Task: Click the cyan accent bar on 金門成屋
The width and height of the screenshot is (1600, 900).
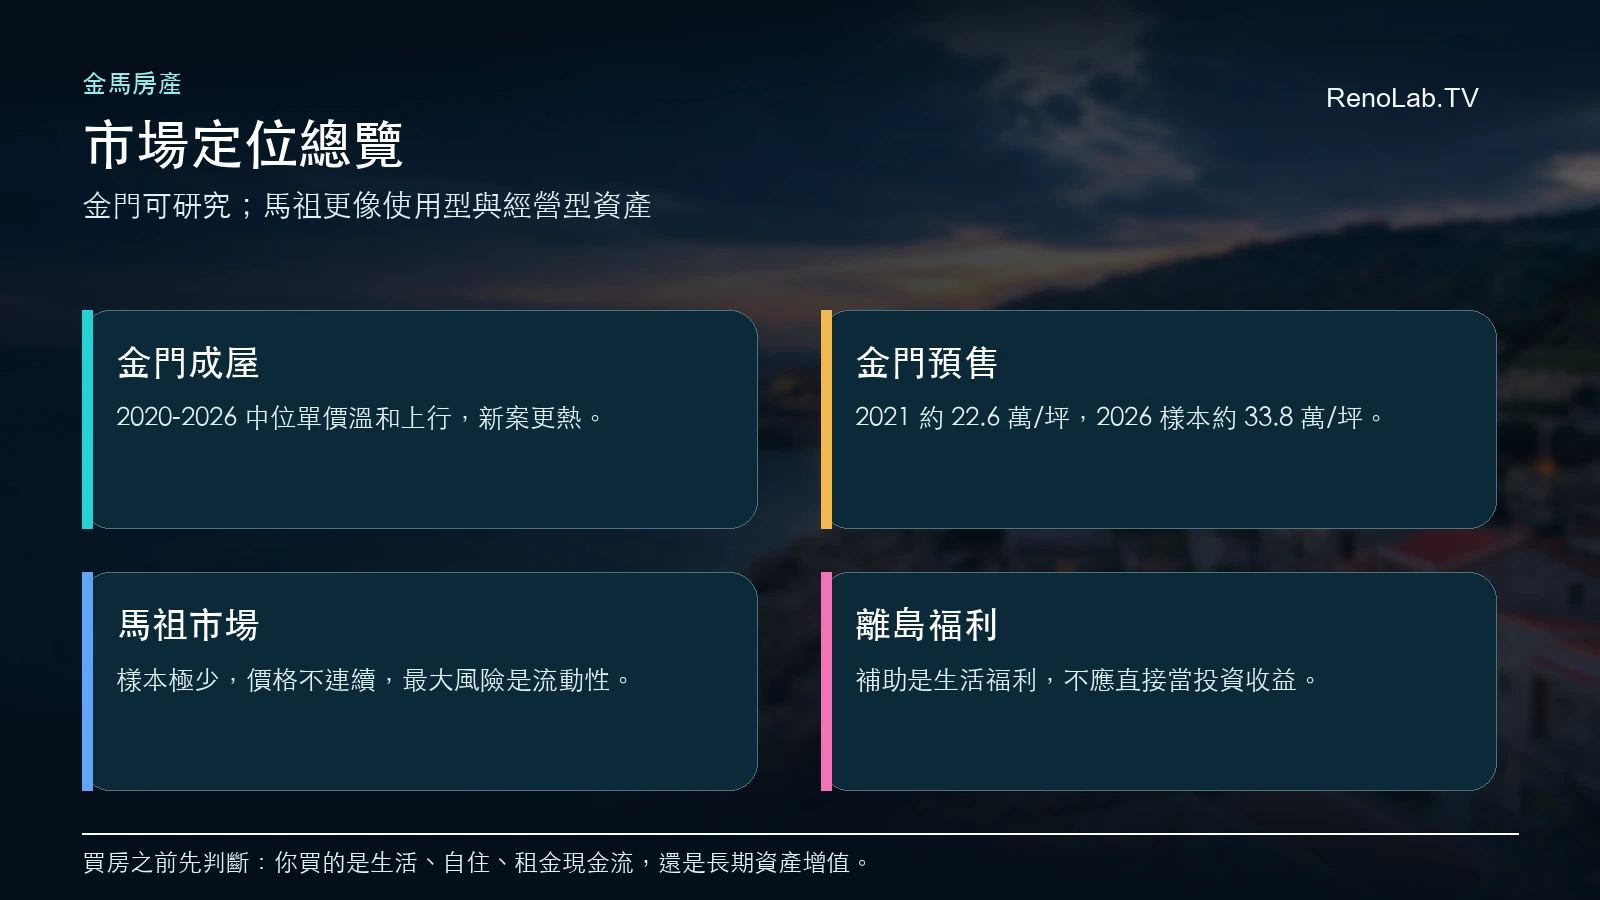Action: [x=87, y=419]
